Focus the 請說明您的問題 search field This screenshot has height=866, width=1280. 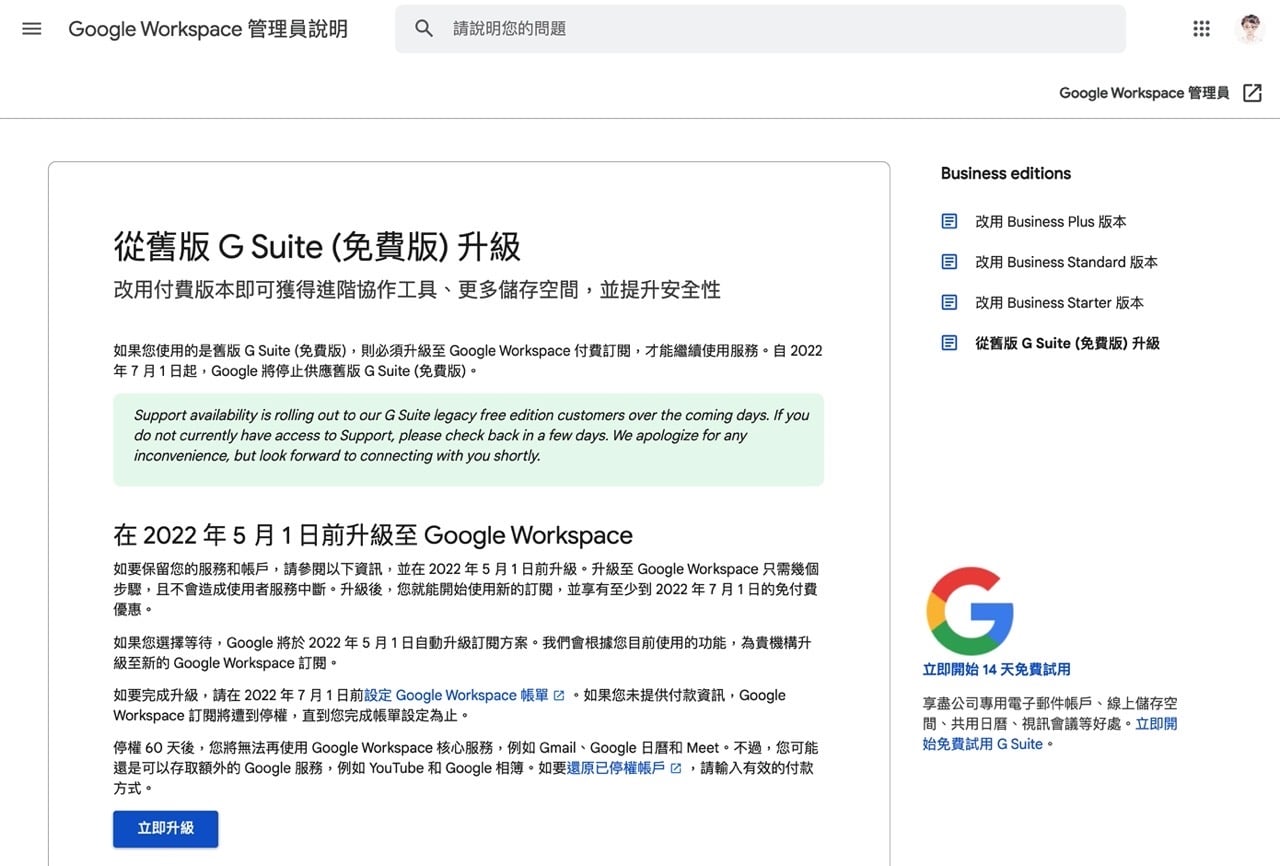tap(760, 29)
